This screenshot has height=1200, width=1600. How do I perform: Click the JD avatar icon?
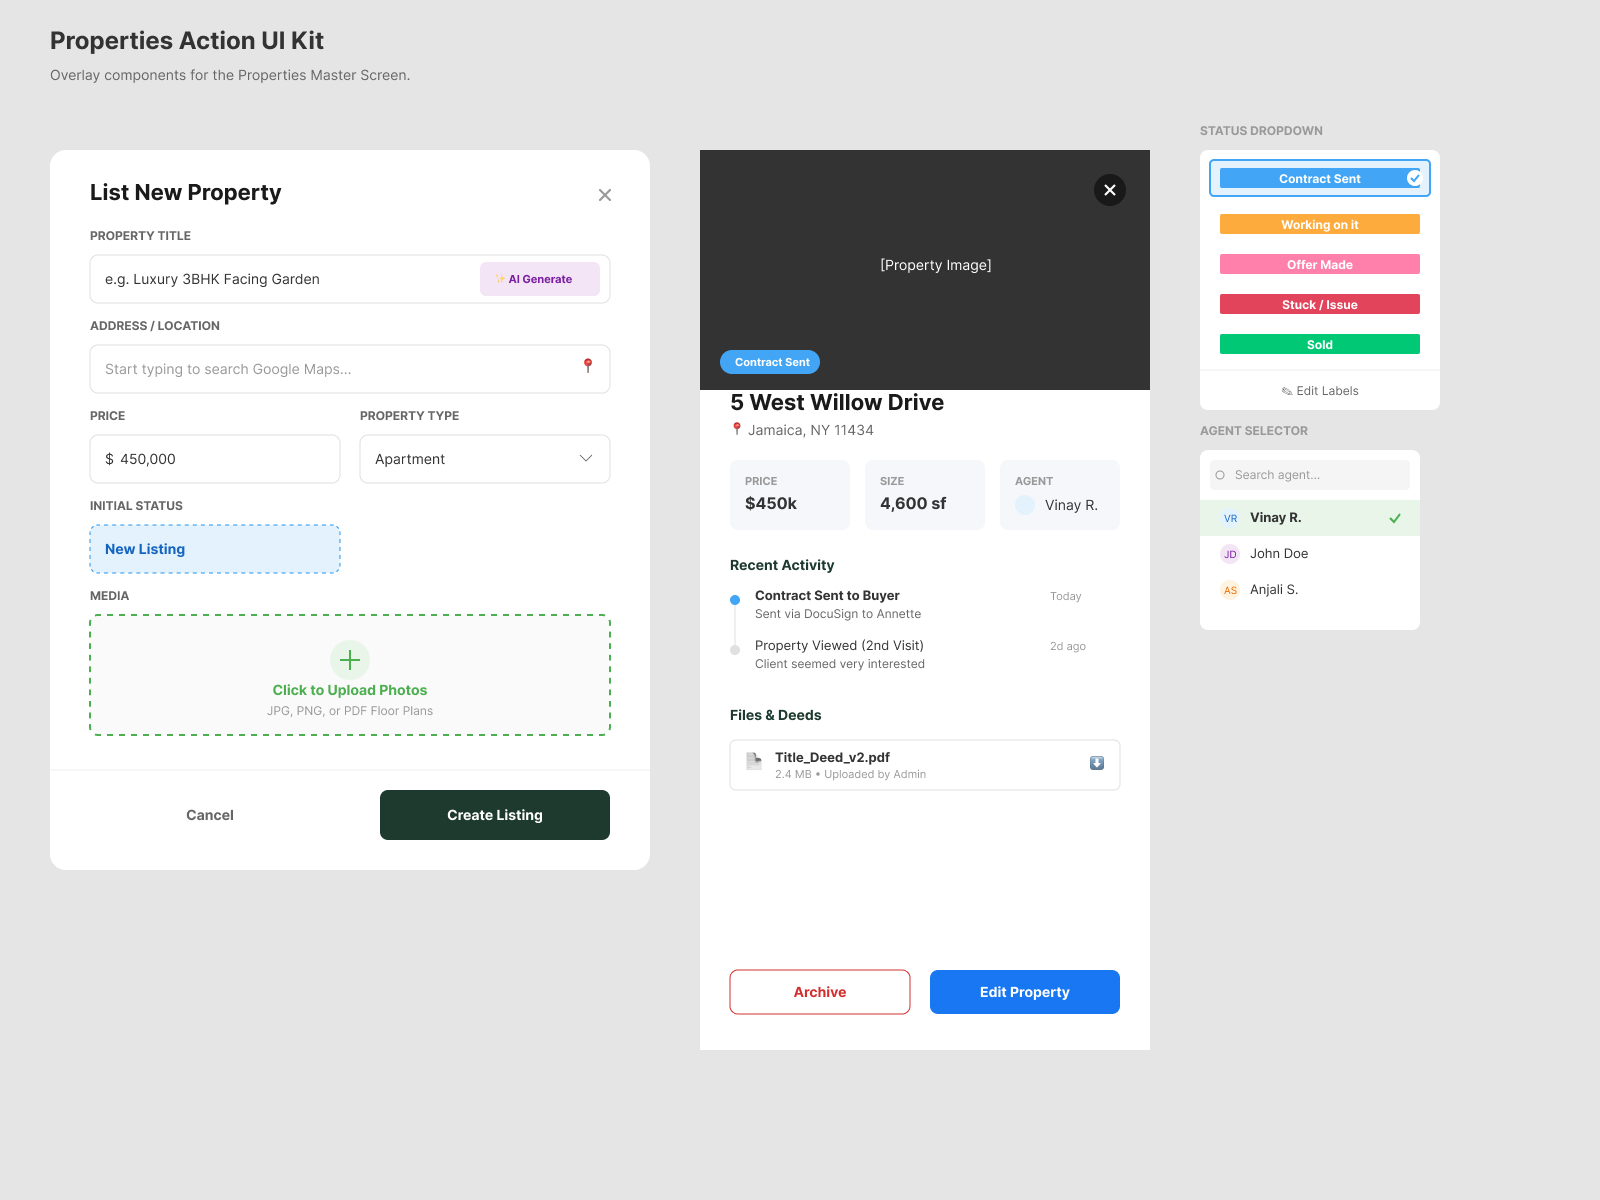coord(1230,554)
